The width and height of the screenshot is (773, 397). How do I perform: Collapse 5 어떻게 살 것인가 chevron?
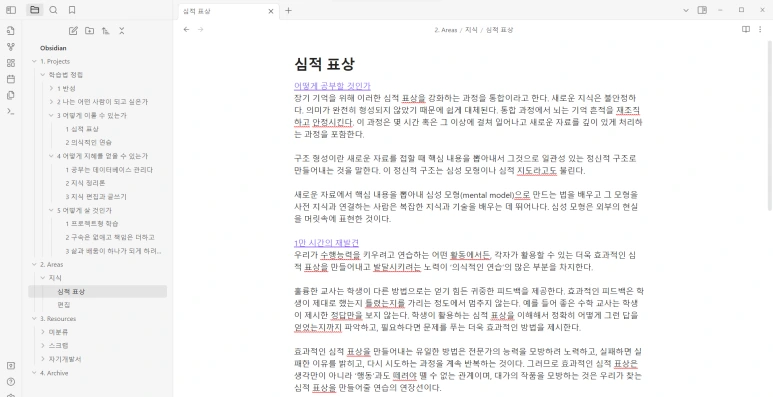51,210
